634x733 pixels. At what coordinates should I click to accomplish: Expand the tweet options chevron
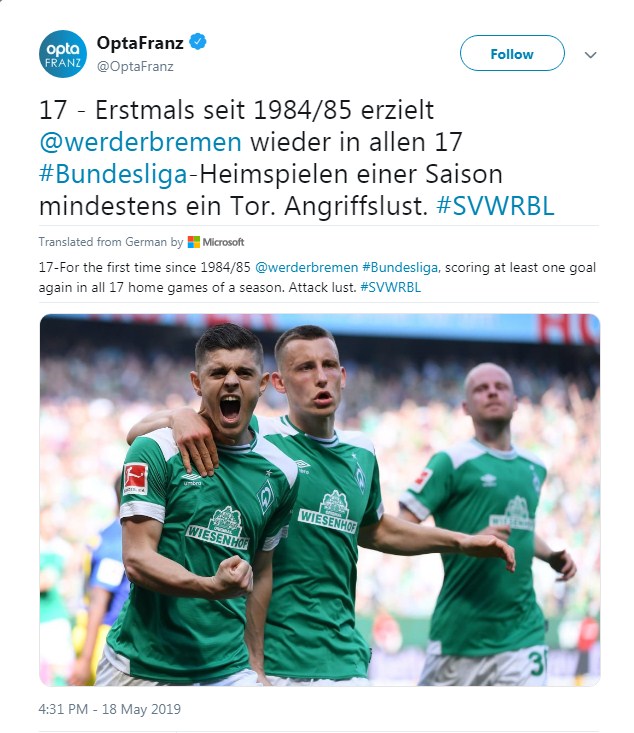591,55
